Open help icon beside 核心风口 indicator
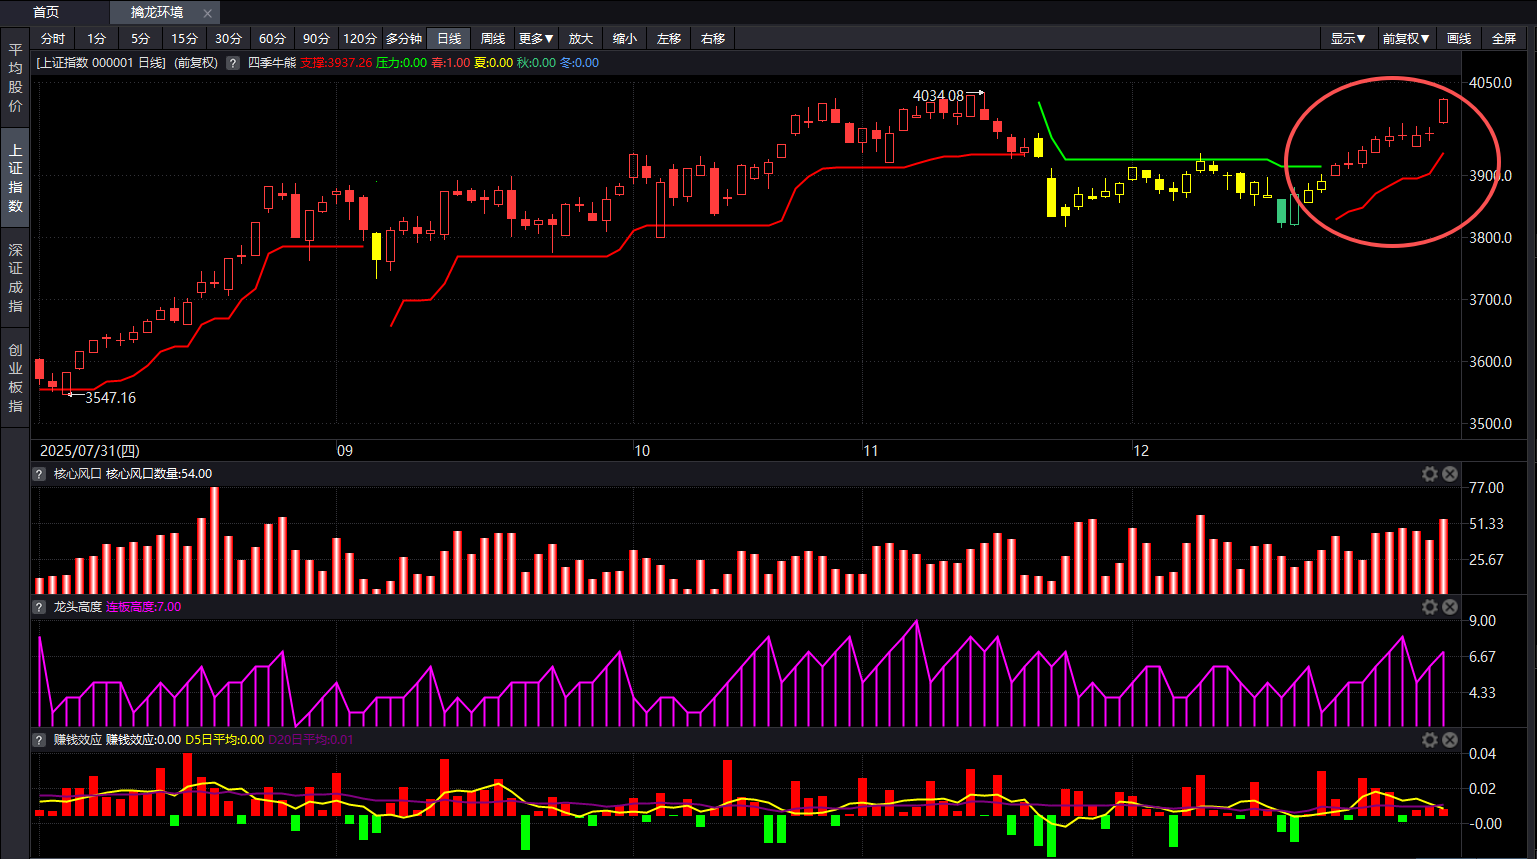This screenshot has width=1537, height=859. 40,474
